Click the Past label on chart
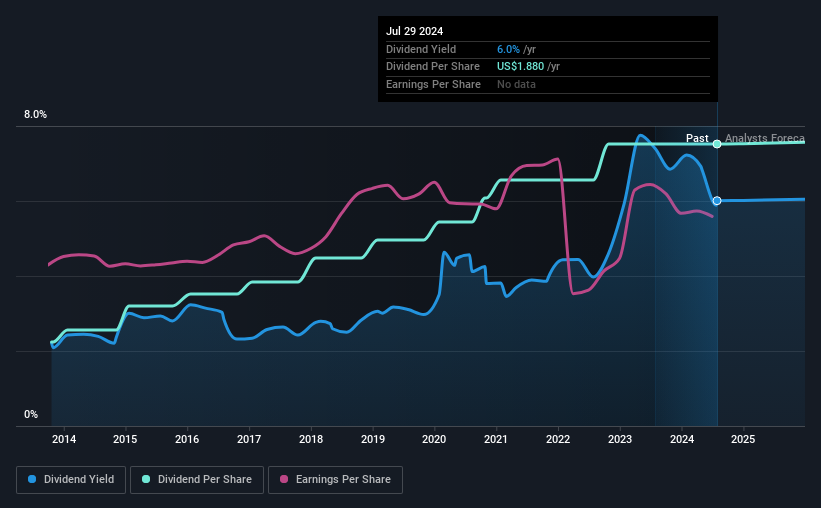821x508 pixels. tap(697, 138)
